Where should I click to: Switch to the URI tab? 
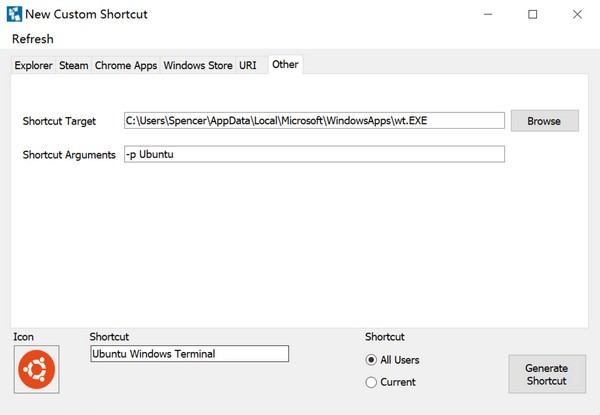(248, 66)
